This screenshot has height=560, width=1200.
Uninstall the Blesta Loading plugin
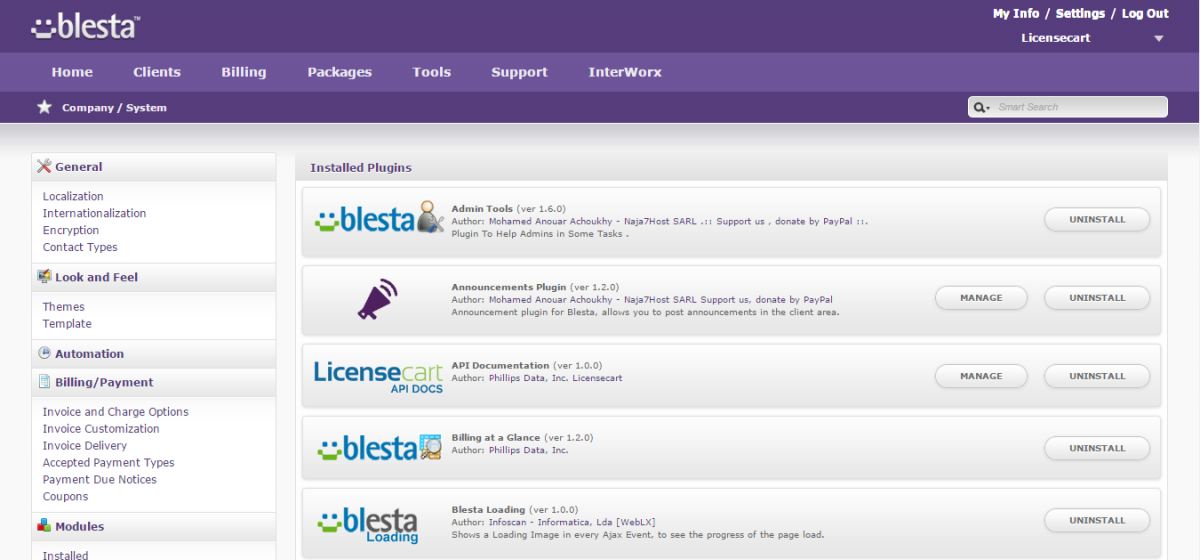pyautogui.click(x=1097, y=520)
